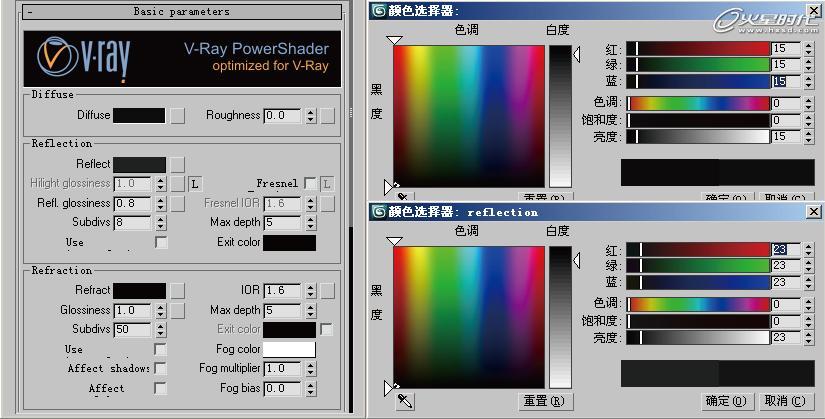Click the reflection Subdivs 8 input field
Viewport: 825px width, 419px height.
133,223
